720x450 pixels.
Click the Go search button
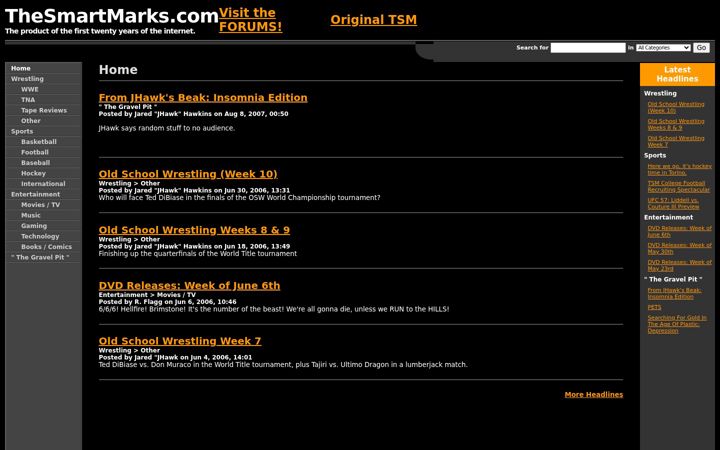click(701, 48)
